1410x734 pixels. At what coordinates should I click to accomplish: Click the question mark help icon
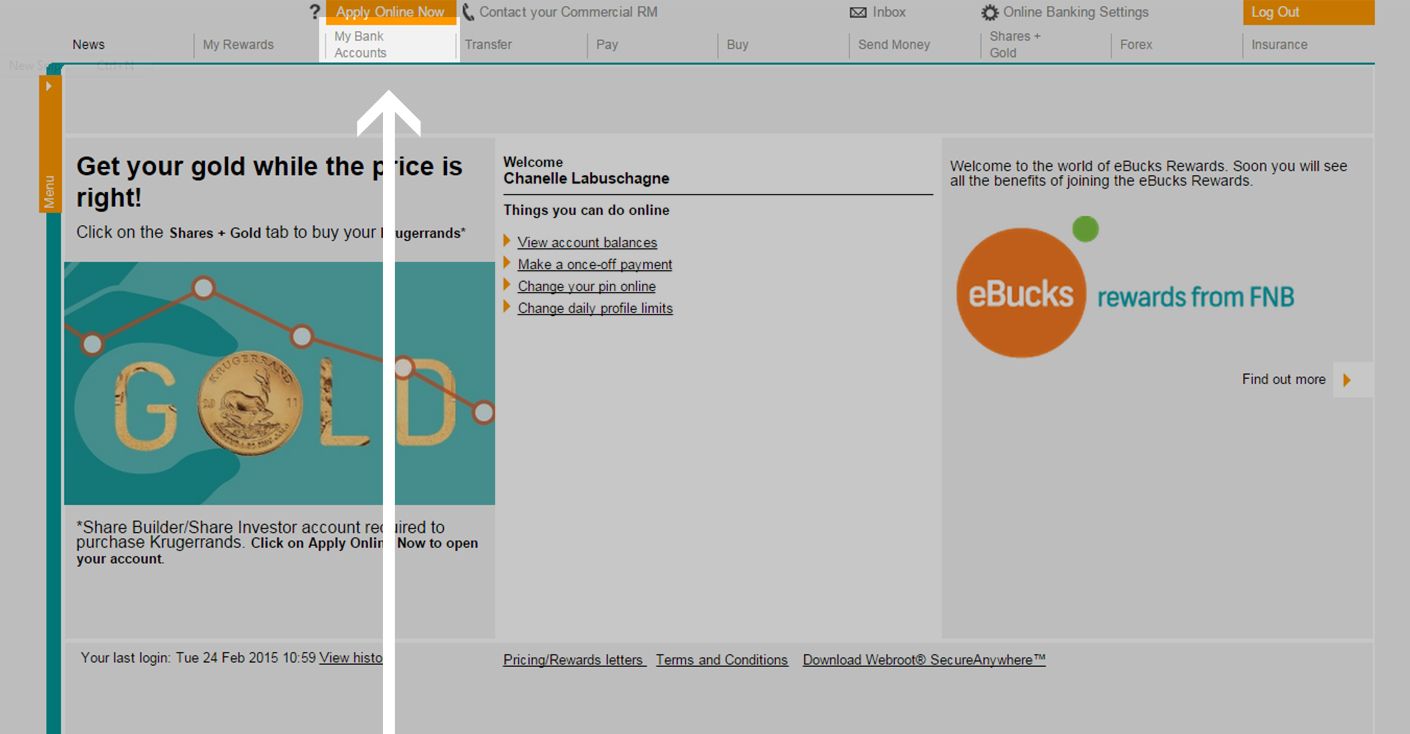tap(315, 12)
